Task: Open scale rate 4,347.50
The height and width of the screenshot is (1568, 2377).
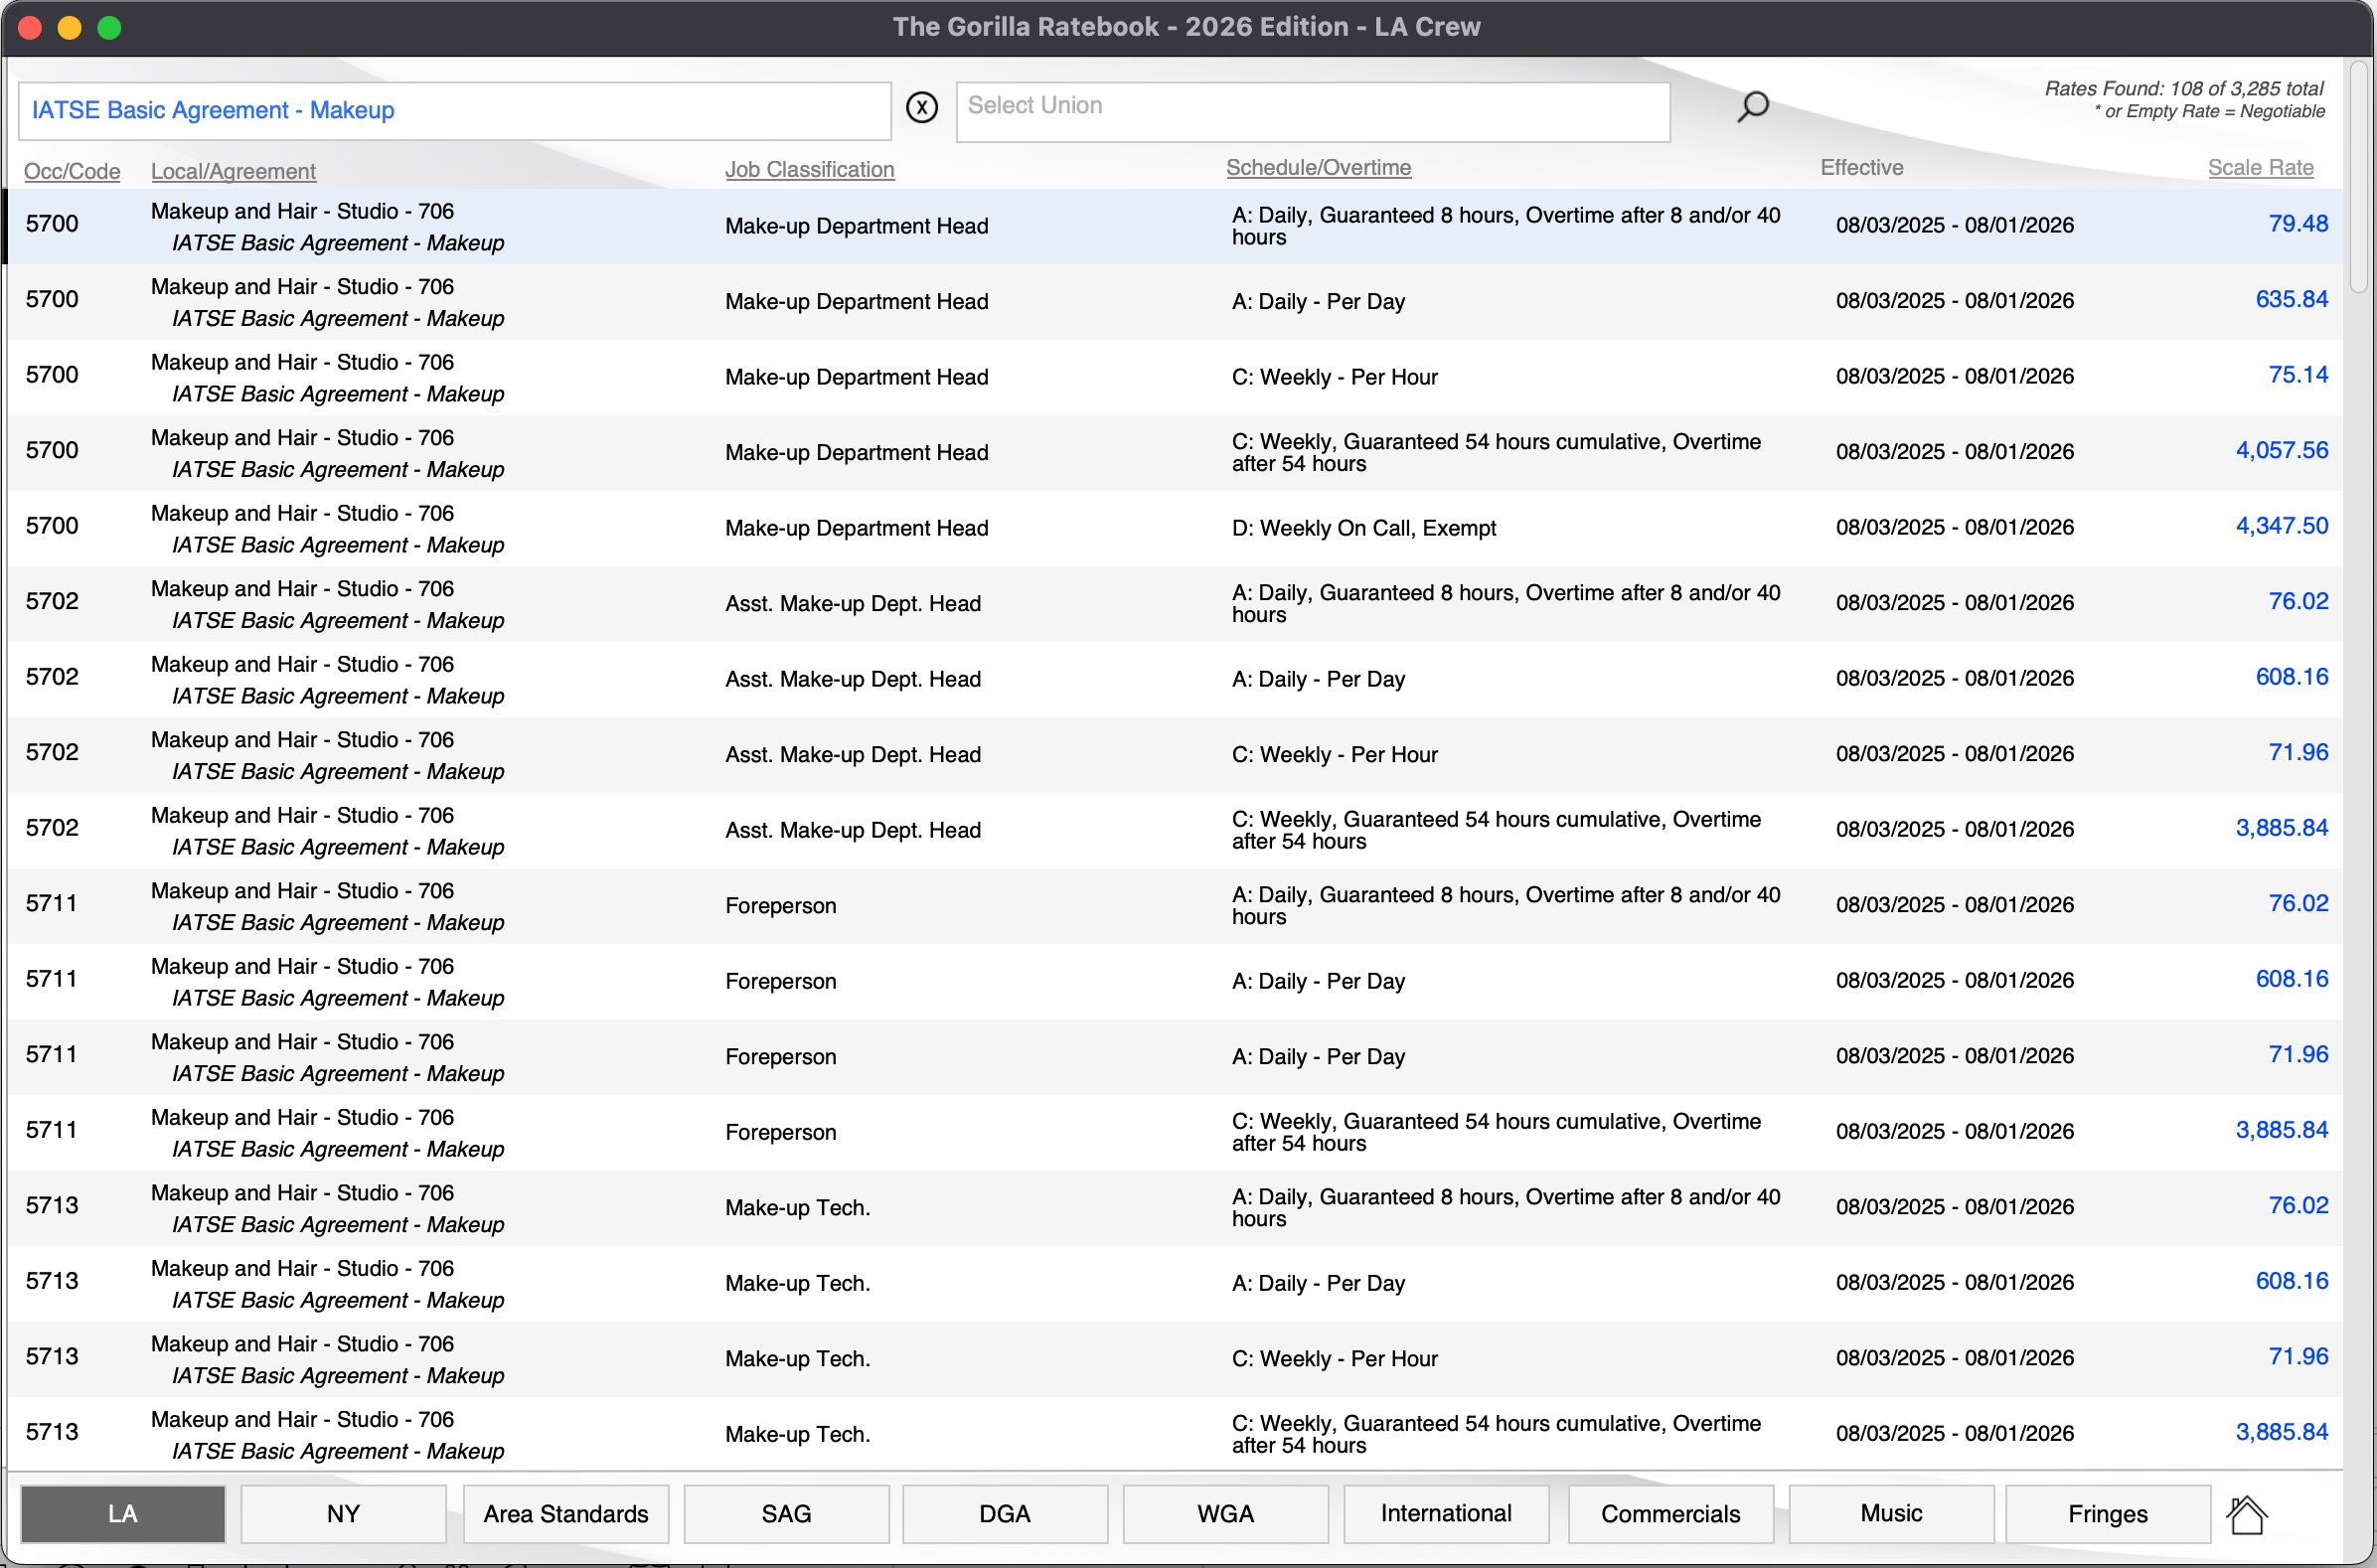Action: [x=2281, y=526]
